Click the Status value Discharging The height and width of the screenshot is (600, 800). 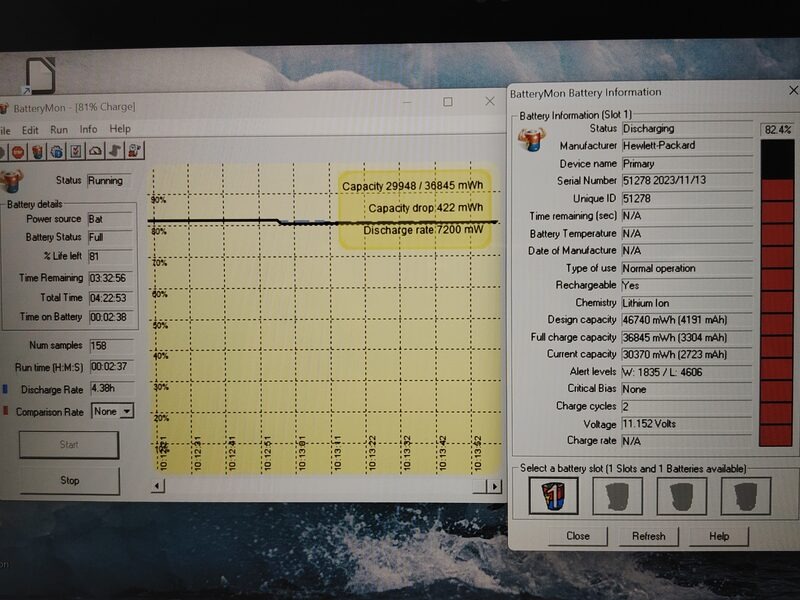(687, 129)
